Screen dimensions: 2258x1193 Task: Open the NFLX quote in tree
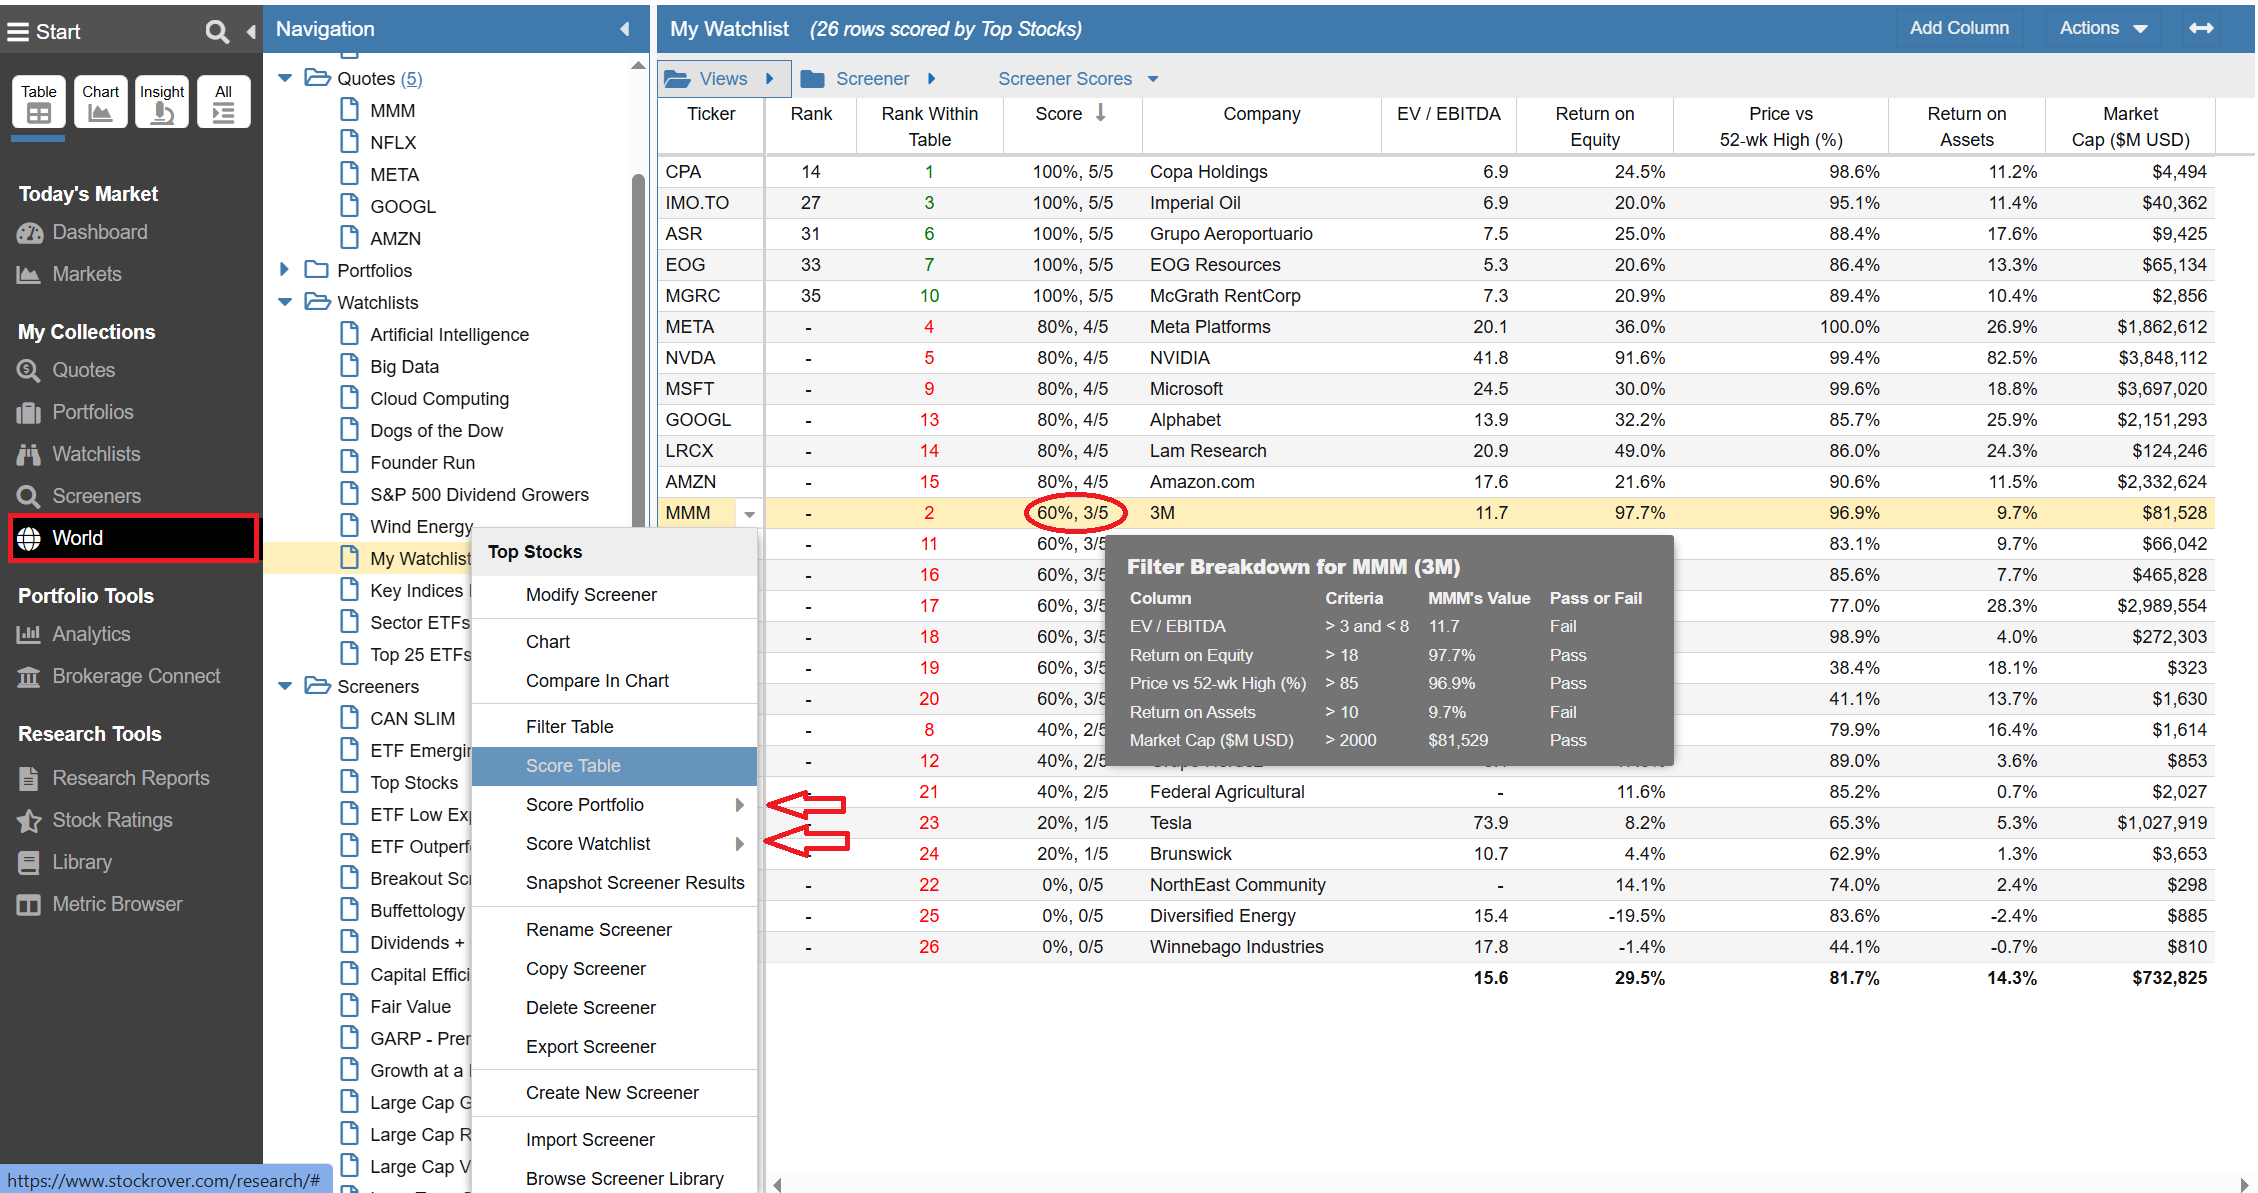click(x=392, y=142)
